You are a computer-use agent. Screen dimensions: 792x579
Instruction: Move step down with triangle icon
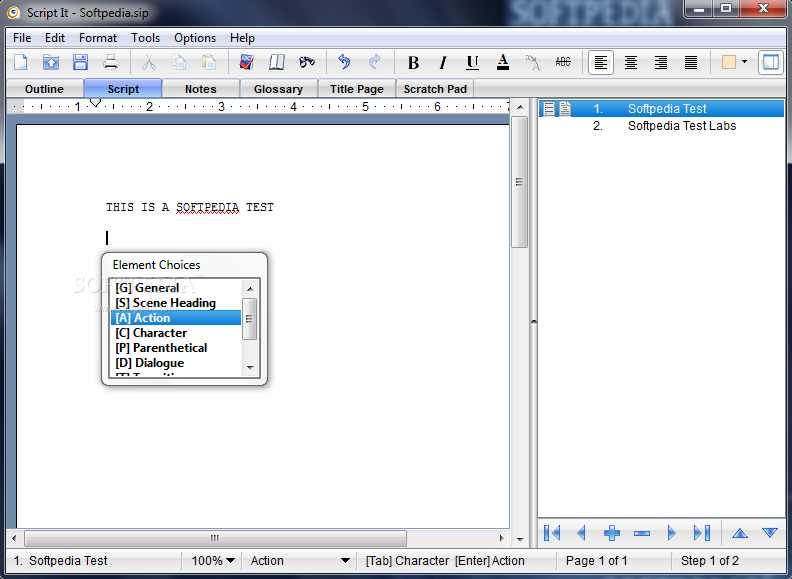(770, 533)
